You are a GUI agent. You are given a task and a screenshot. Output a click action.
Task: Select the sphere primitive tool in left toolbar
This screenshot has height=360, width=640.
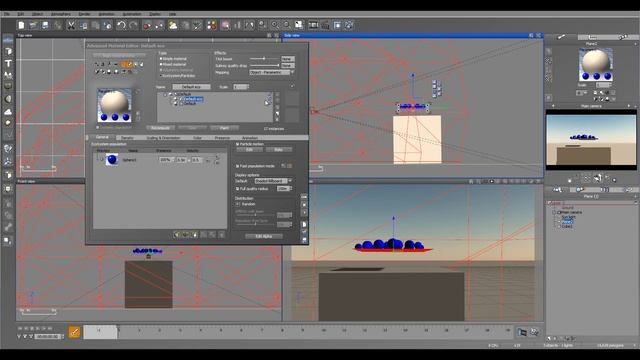pos(8,99)
